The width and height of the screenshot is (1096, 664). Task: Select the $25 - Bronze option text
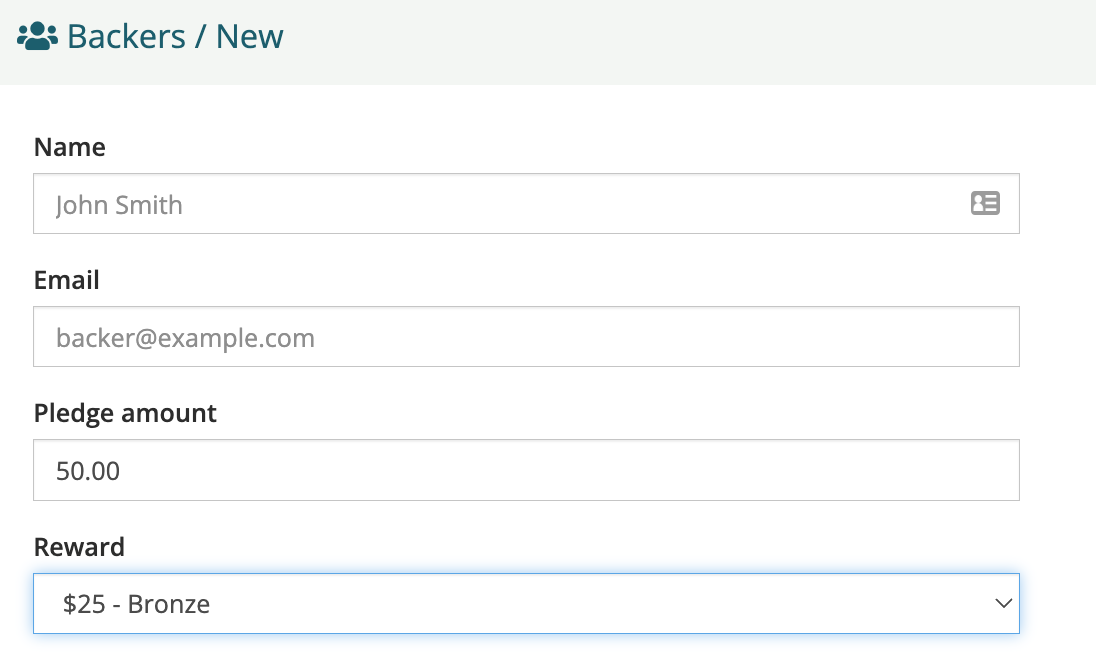click(136, 604)
